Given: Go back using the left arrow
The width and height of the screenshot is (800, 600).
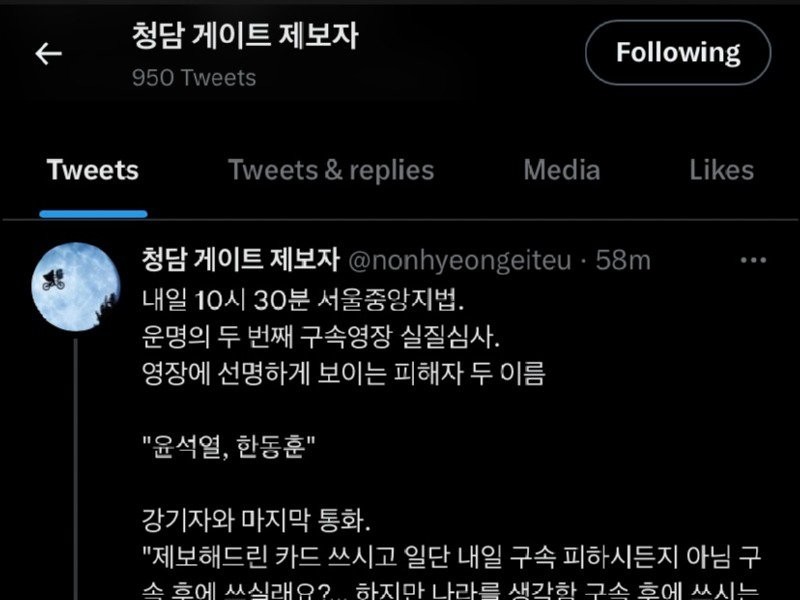Looking at the screenshot, I should point(48,54).
